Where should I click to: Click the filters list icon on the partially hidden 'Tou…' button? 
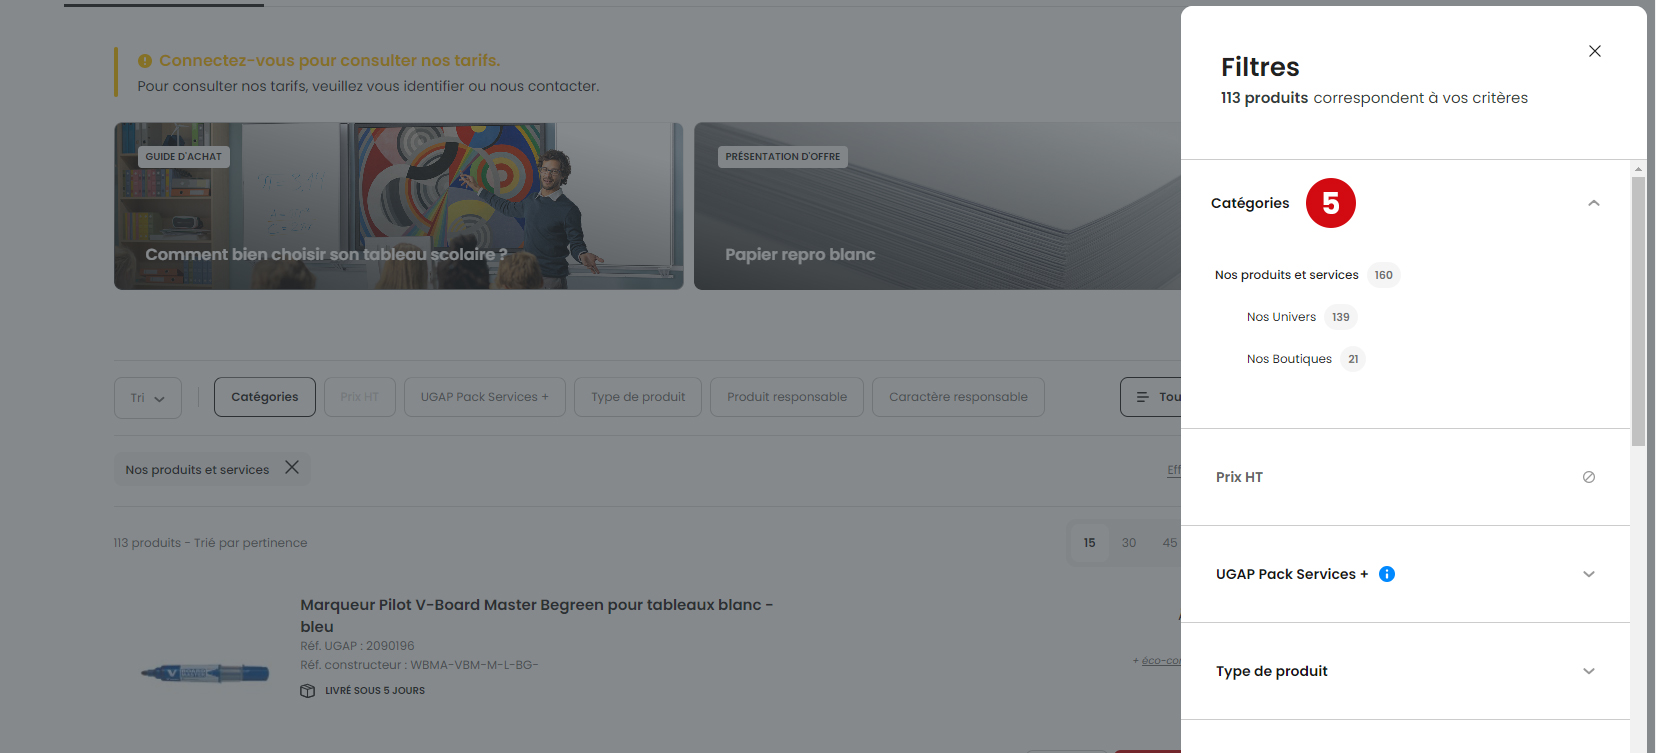coord(1143,397)
